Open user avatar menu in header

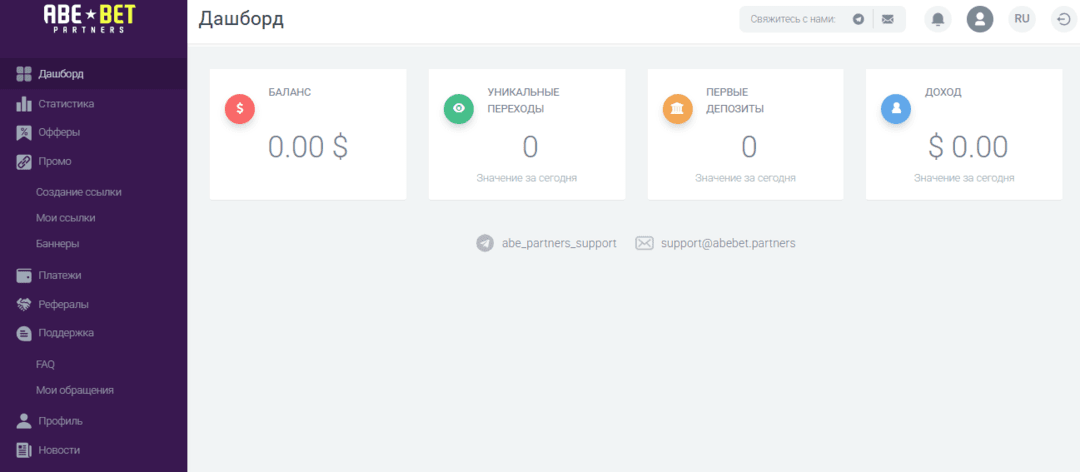pos(980,19)
